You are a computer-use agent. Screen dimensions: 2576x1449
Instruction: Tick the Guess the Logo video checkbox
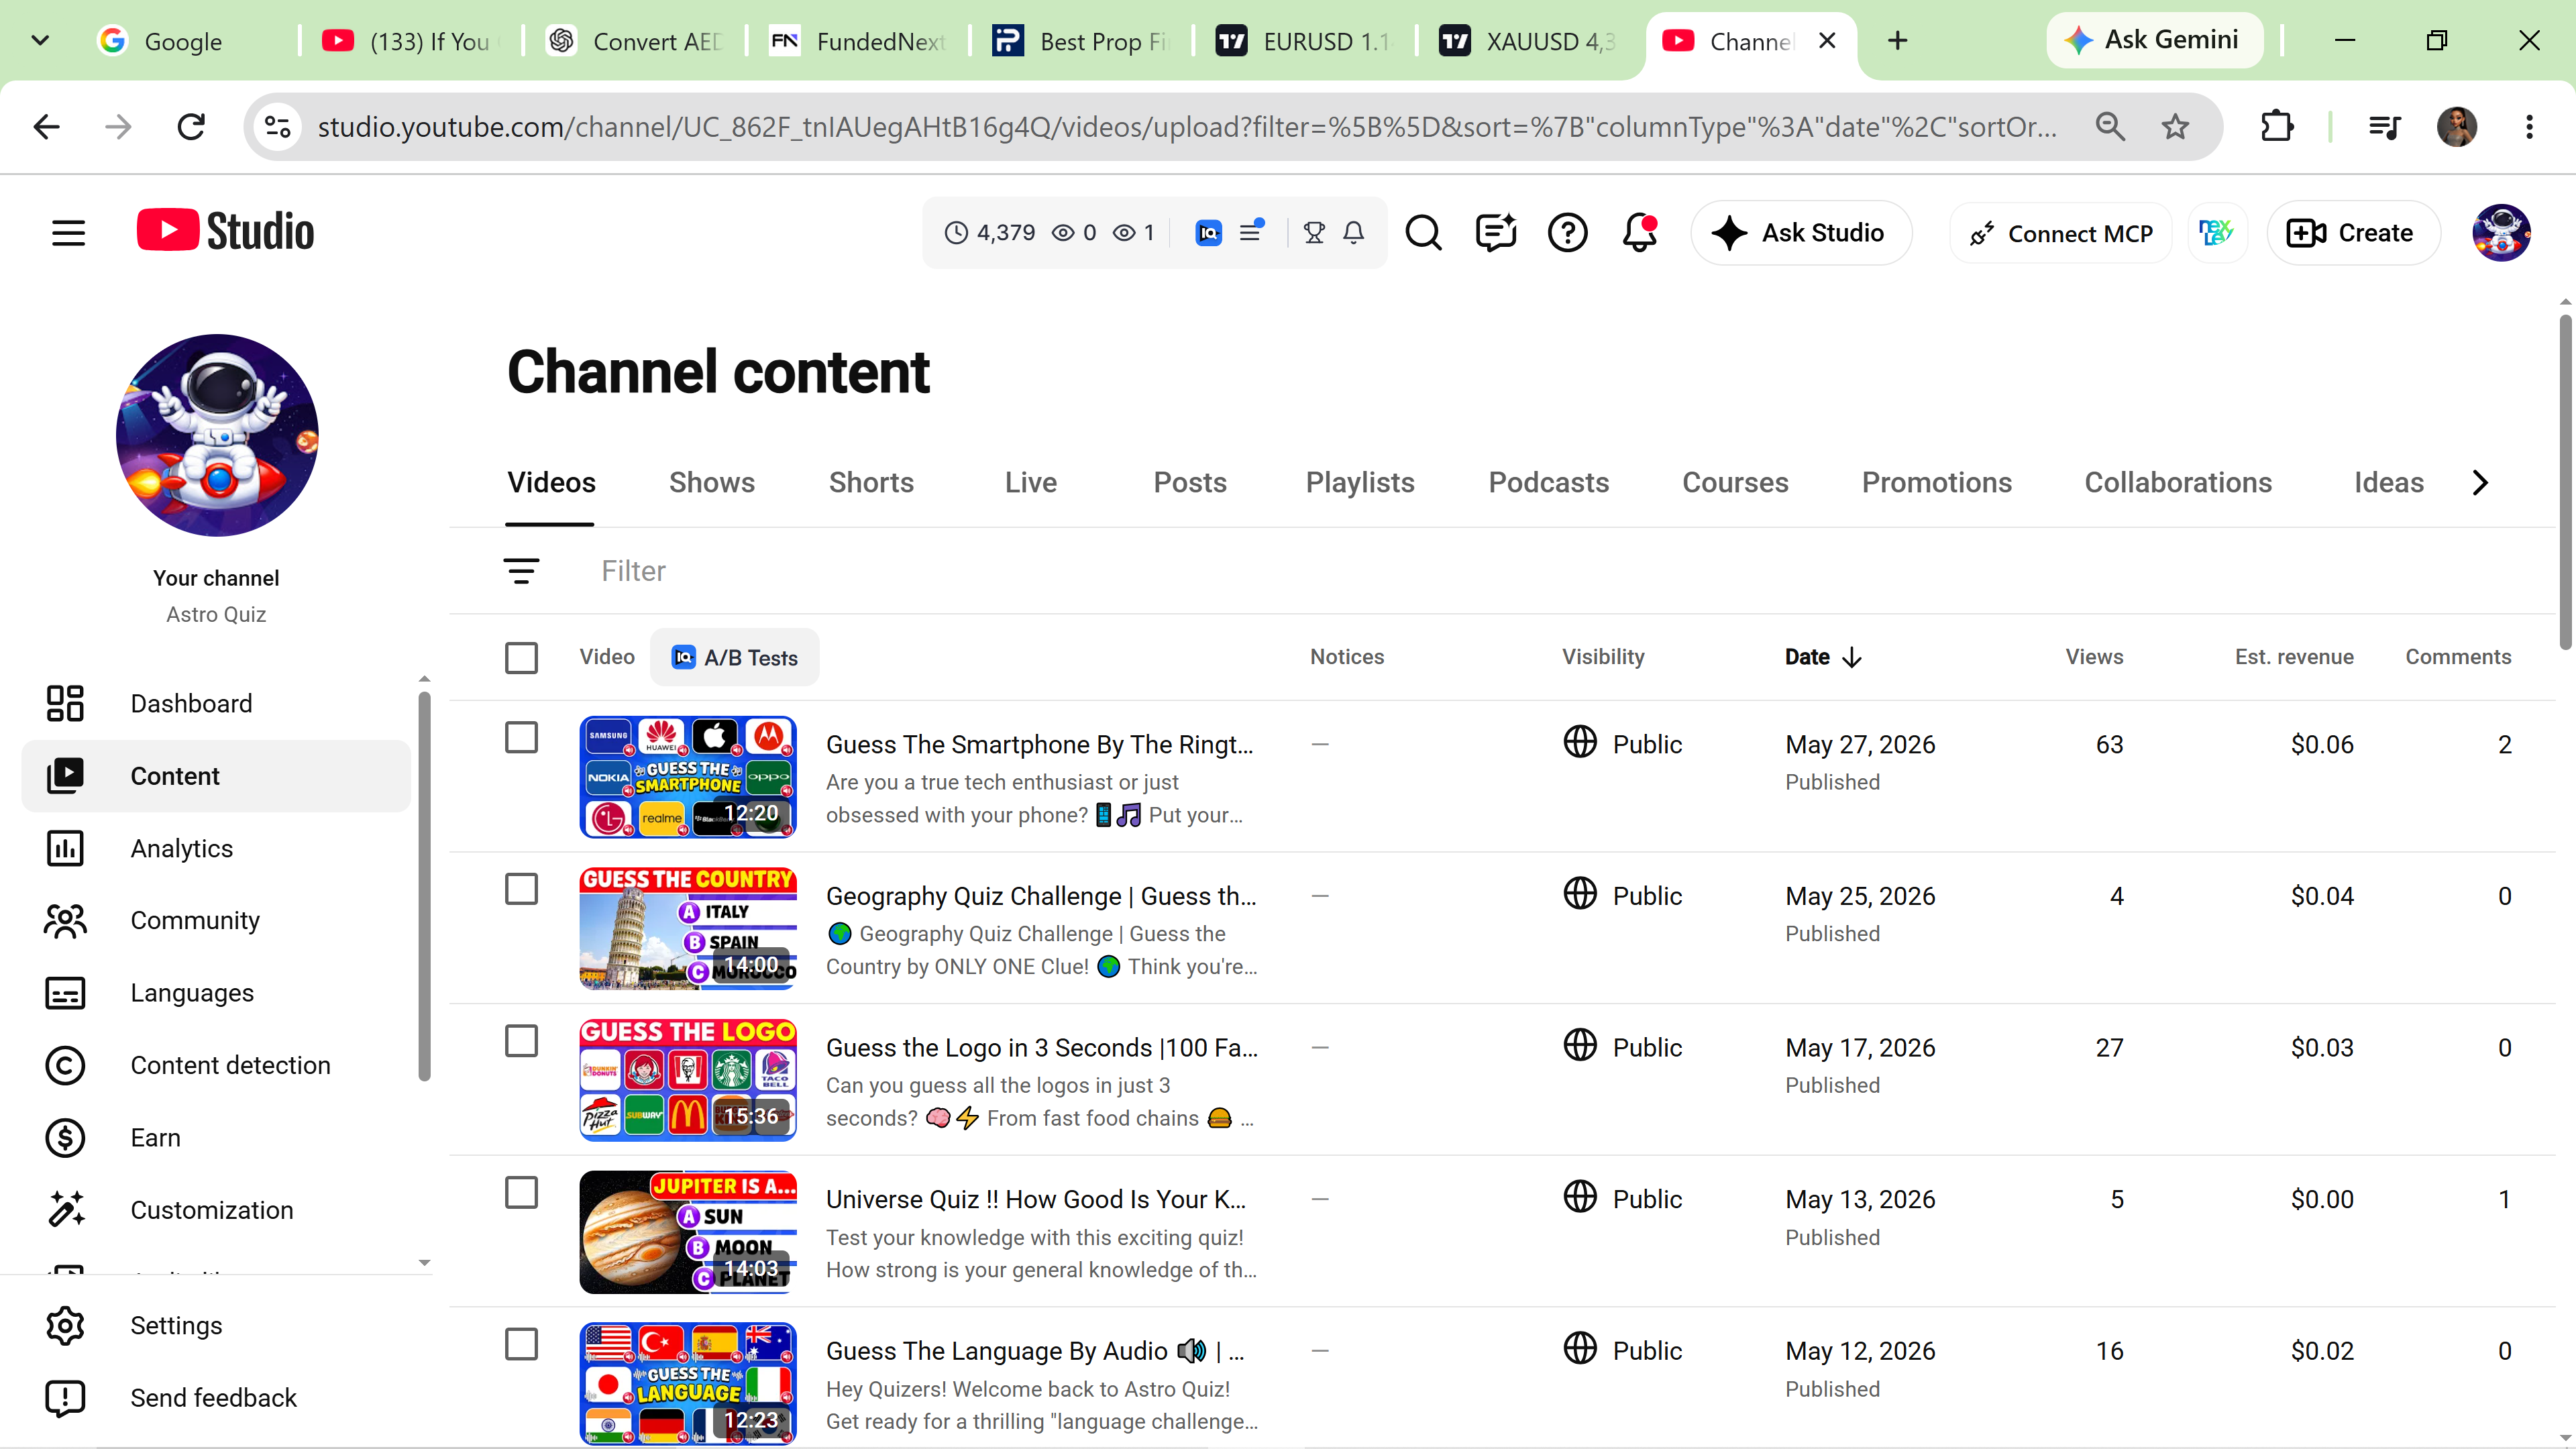521,1041
